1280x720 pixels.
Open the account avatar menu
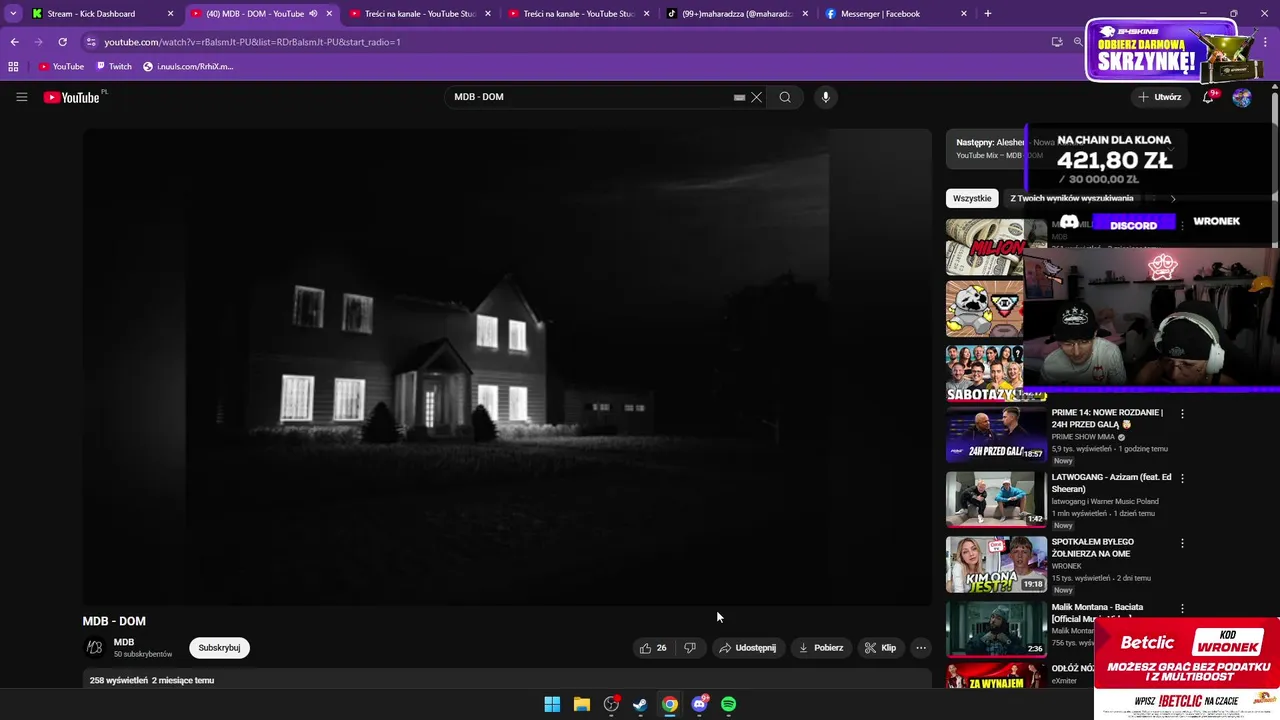pyautogui.click(x=1242, y=97)
